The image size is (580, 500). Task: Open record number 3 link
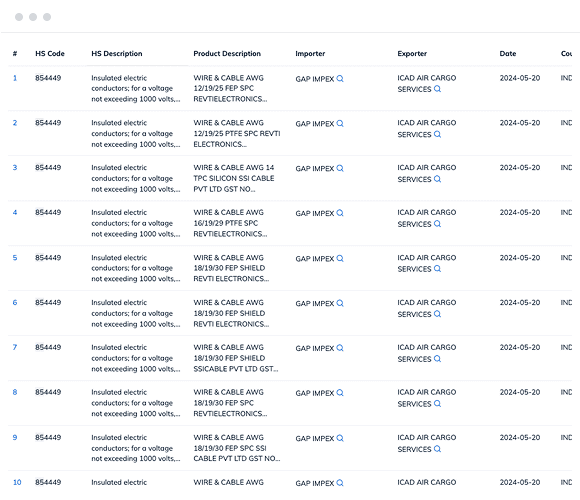coord(15,168)
